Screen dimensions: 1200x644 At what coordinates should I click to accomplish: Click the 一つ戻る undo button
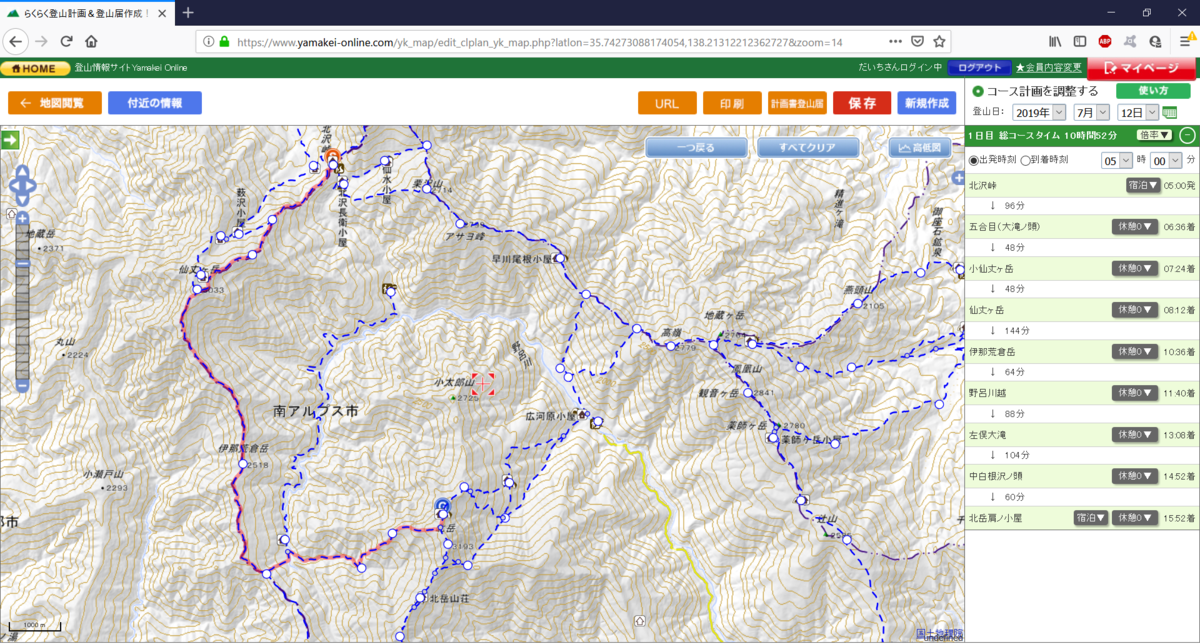click(695, 147)
